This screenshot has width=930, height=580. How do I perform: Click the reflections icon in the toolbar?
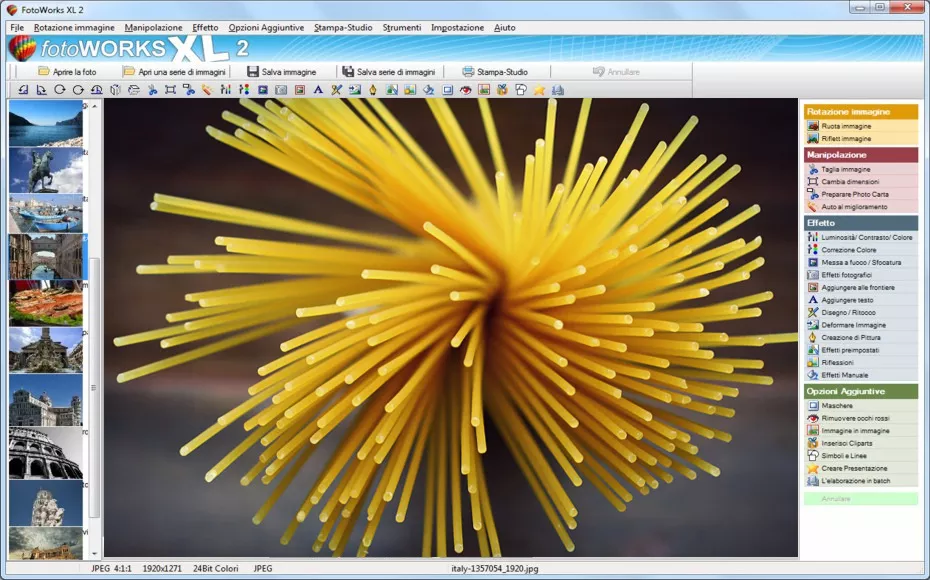coord(410,90)
